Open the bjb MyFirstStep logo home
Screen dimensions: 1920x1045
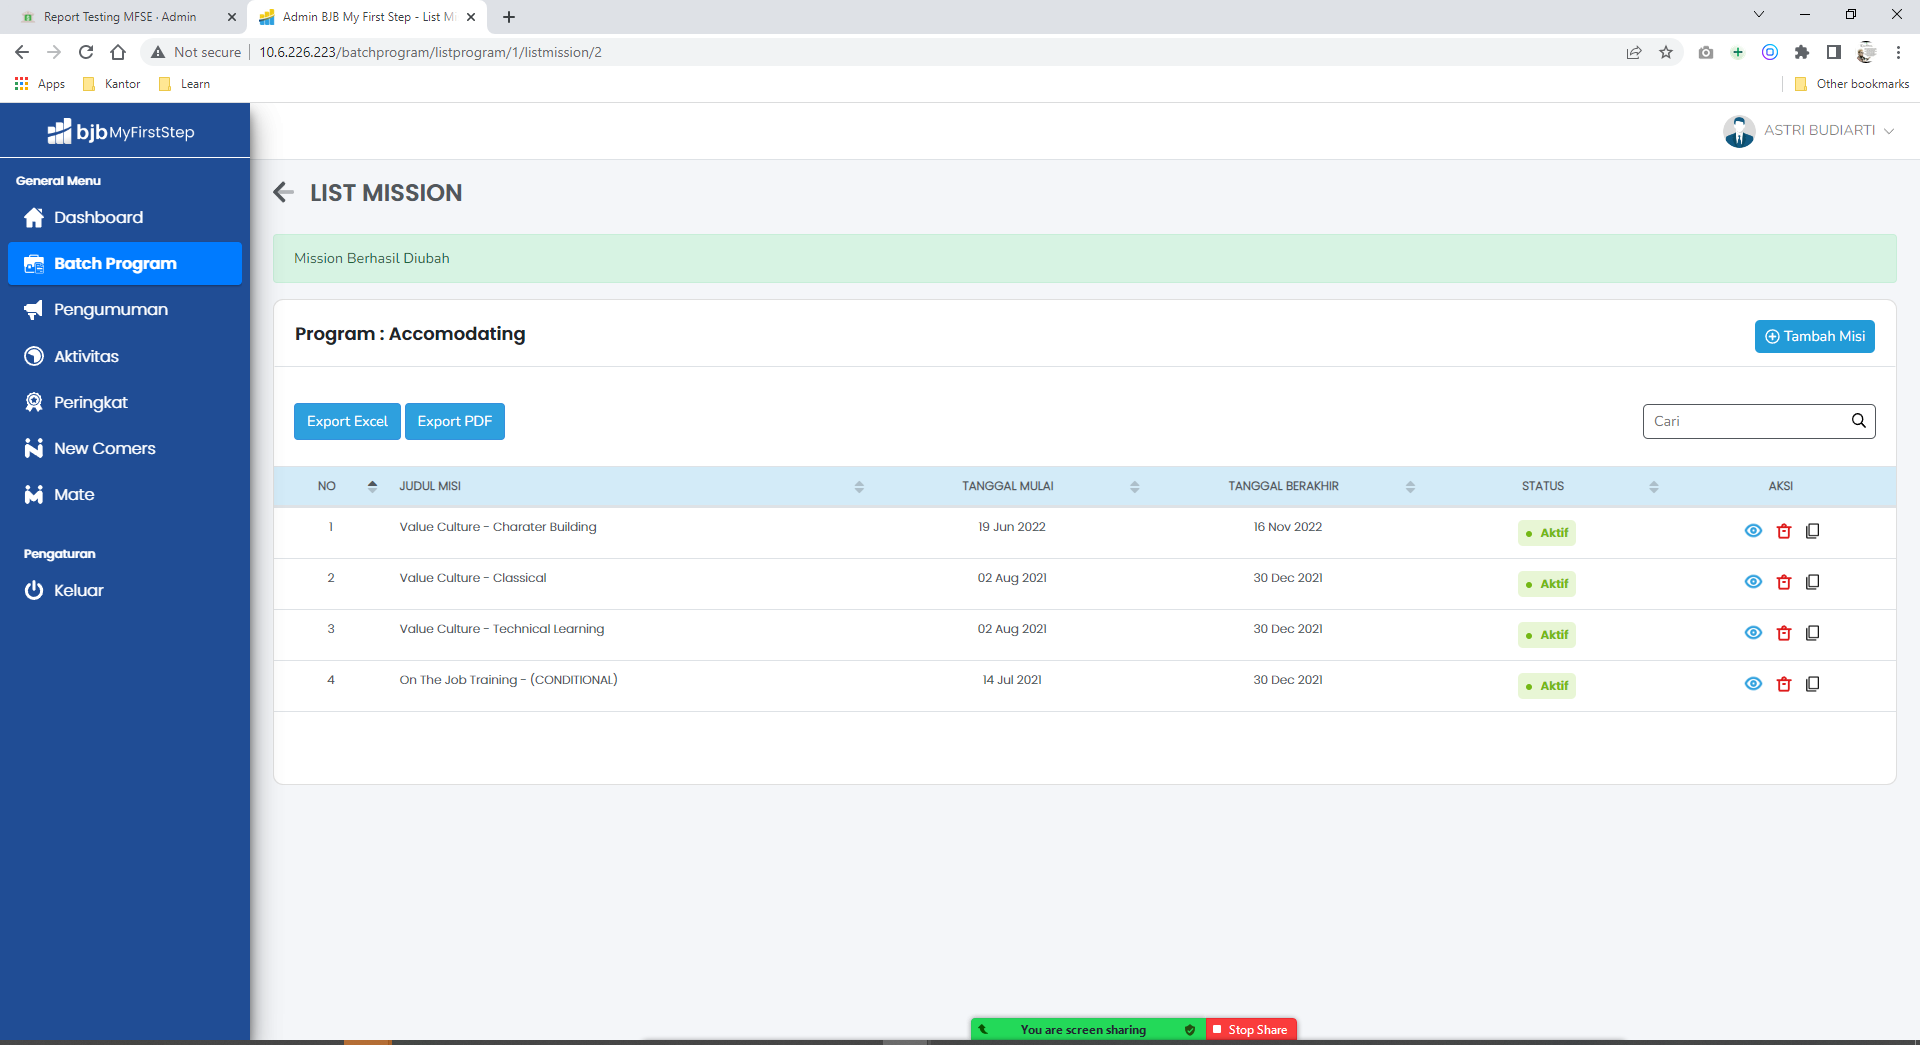(121, 131)
